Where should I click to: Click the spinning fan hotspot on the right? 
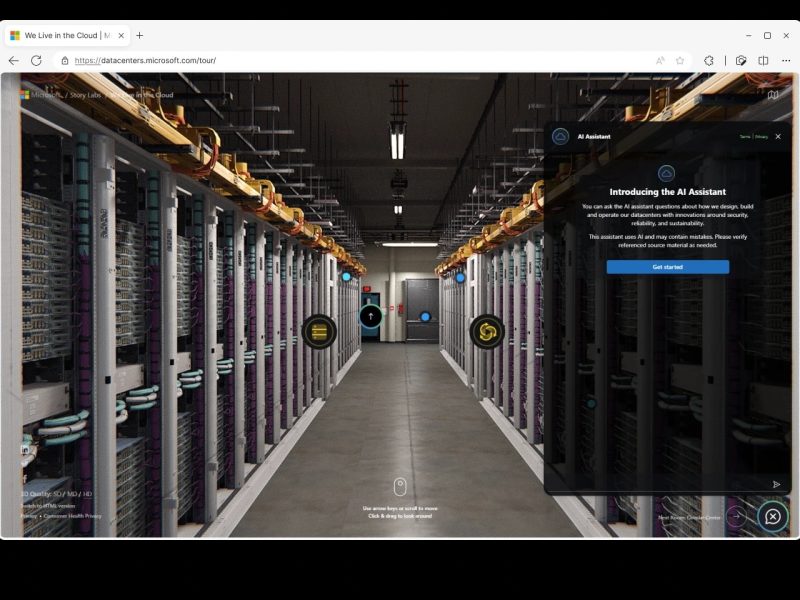[487, 331]
